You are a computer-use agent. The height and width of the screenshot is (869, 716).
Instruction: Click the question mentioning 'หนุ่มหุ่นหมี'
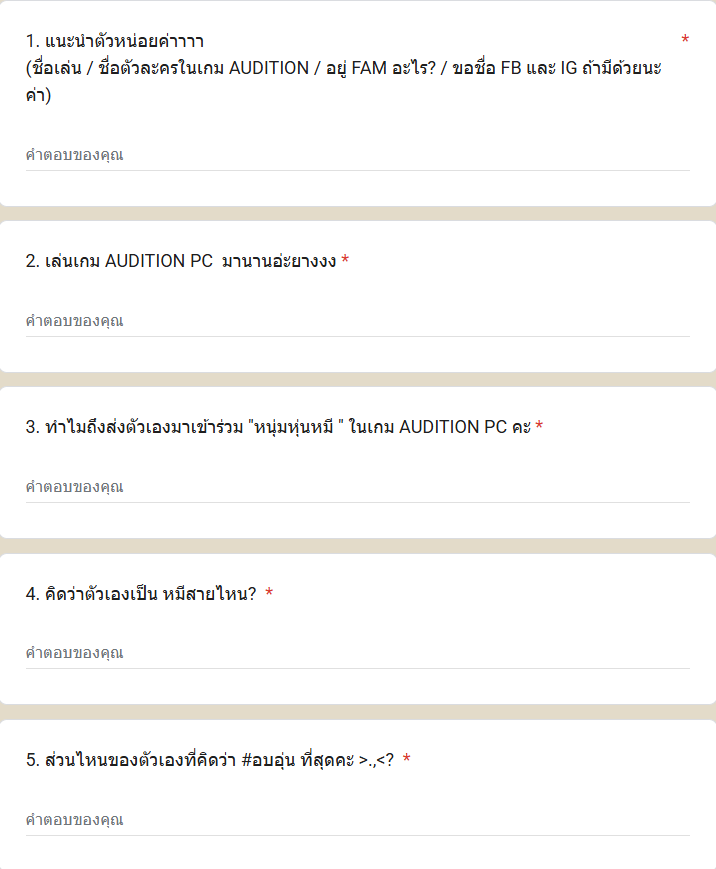click(280, 429)
